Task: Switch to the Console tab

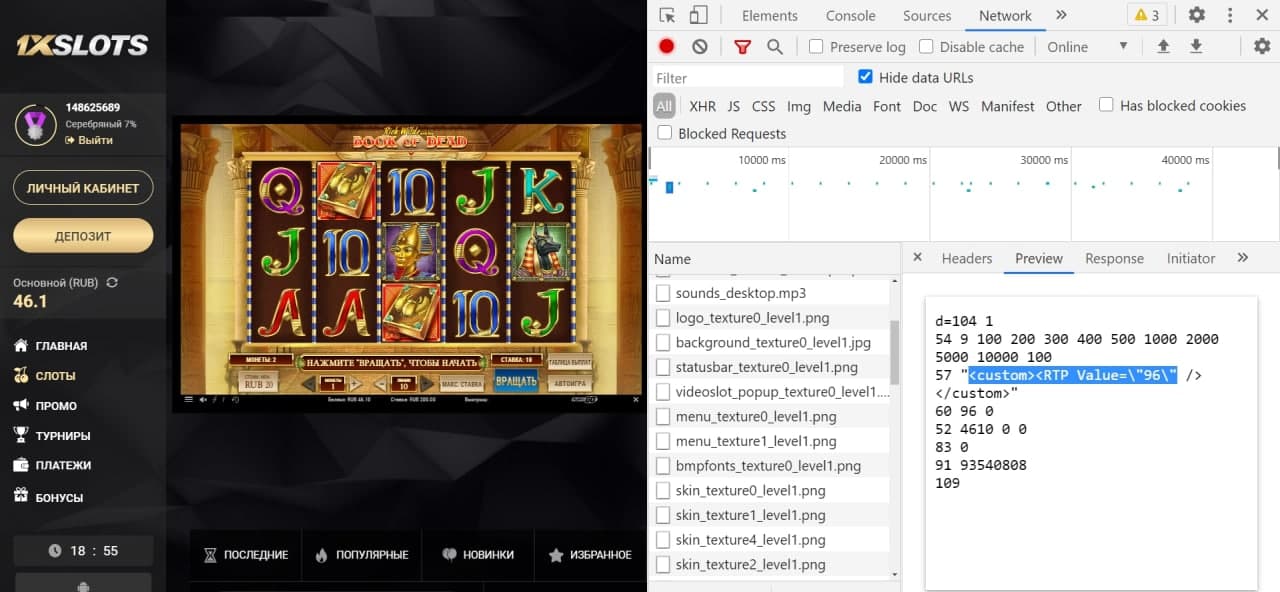Action: click(850, 16)
